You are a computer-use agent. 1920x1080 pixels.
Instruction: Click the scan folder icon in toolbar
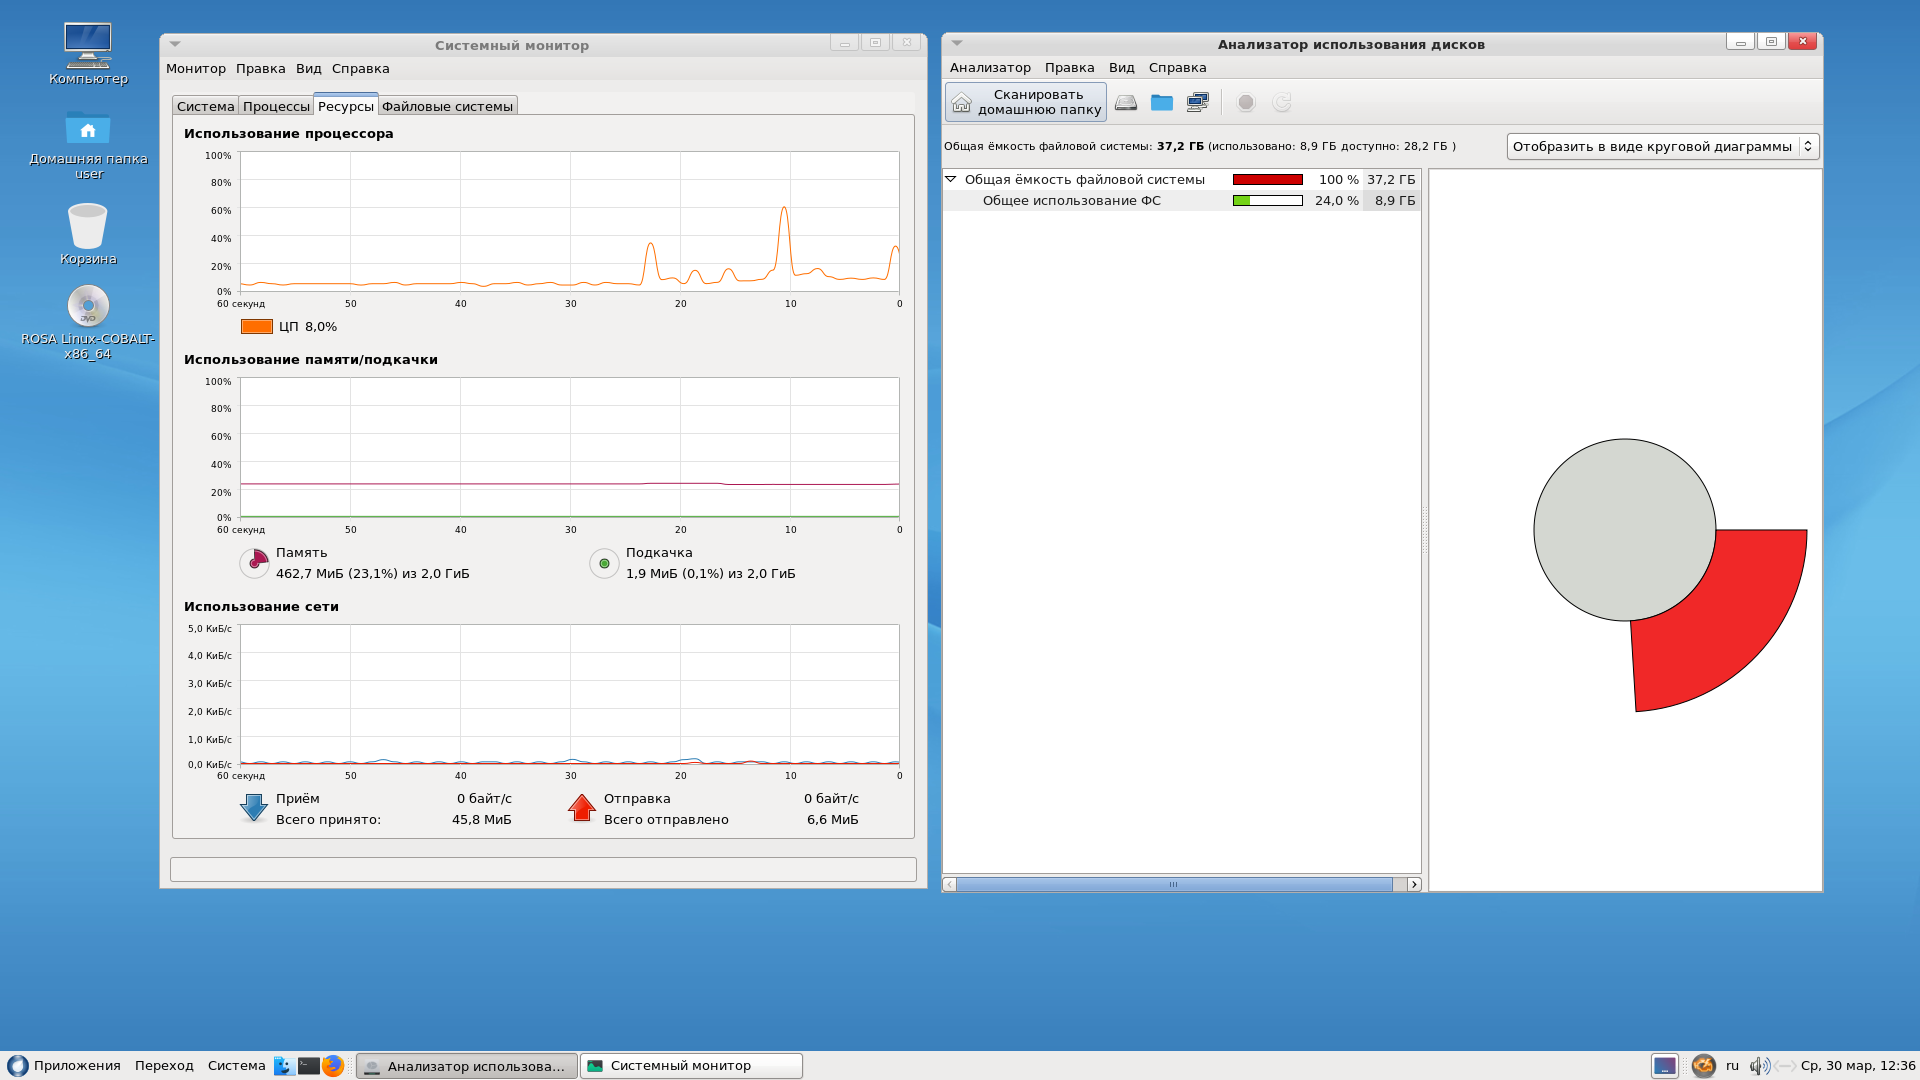click(x=1161, y=102)
